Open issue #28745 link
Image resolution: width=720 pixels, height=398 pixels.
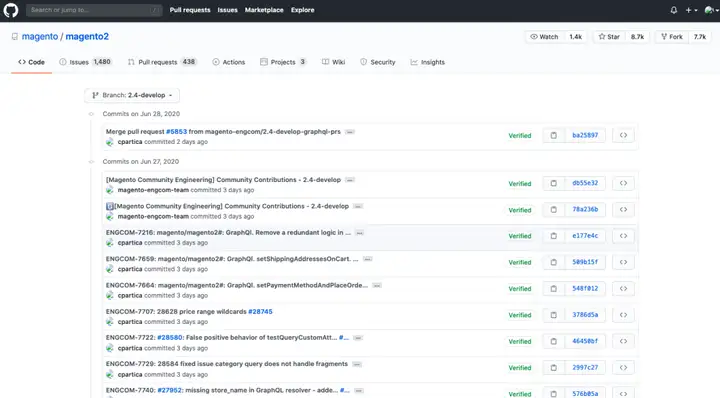pyautogui.click(x=260, y=312)
